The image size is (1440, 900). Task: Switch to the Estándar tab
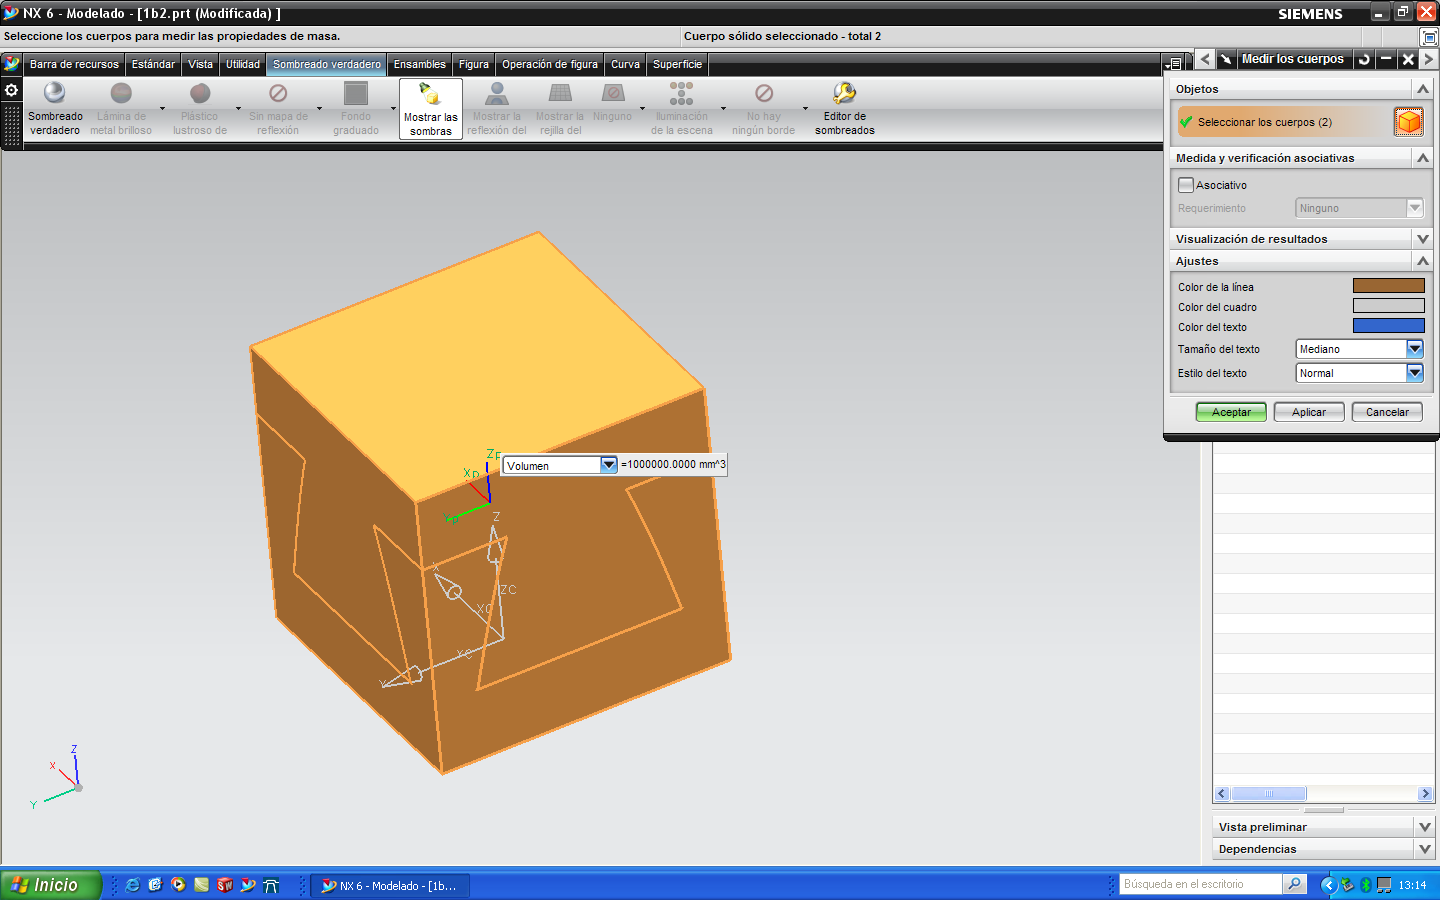[x=153, y=64]
